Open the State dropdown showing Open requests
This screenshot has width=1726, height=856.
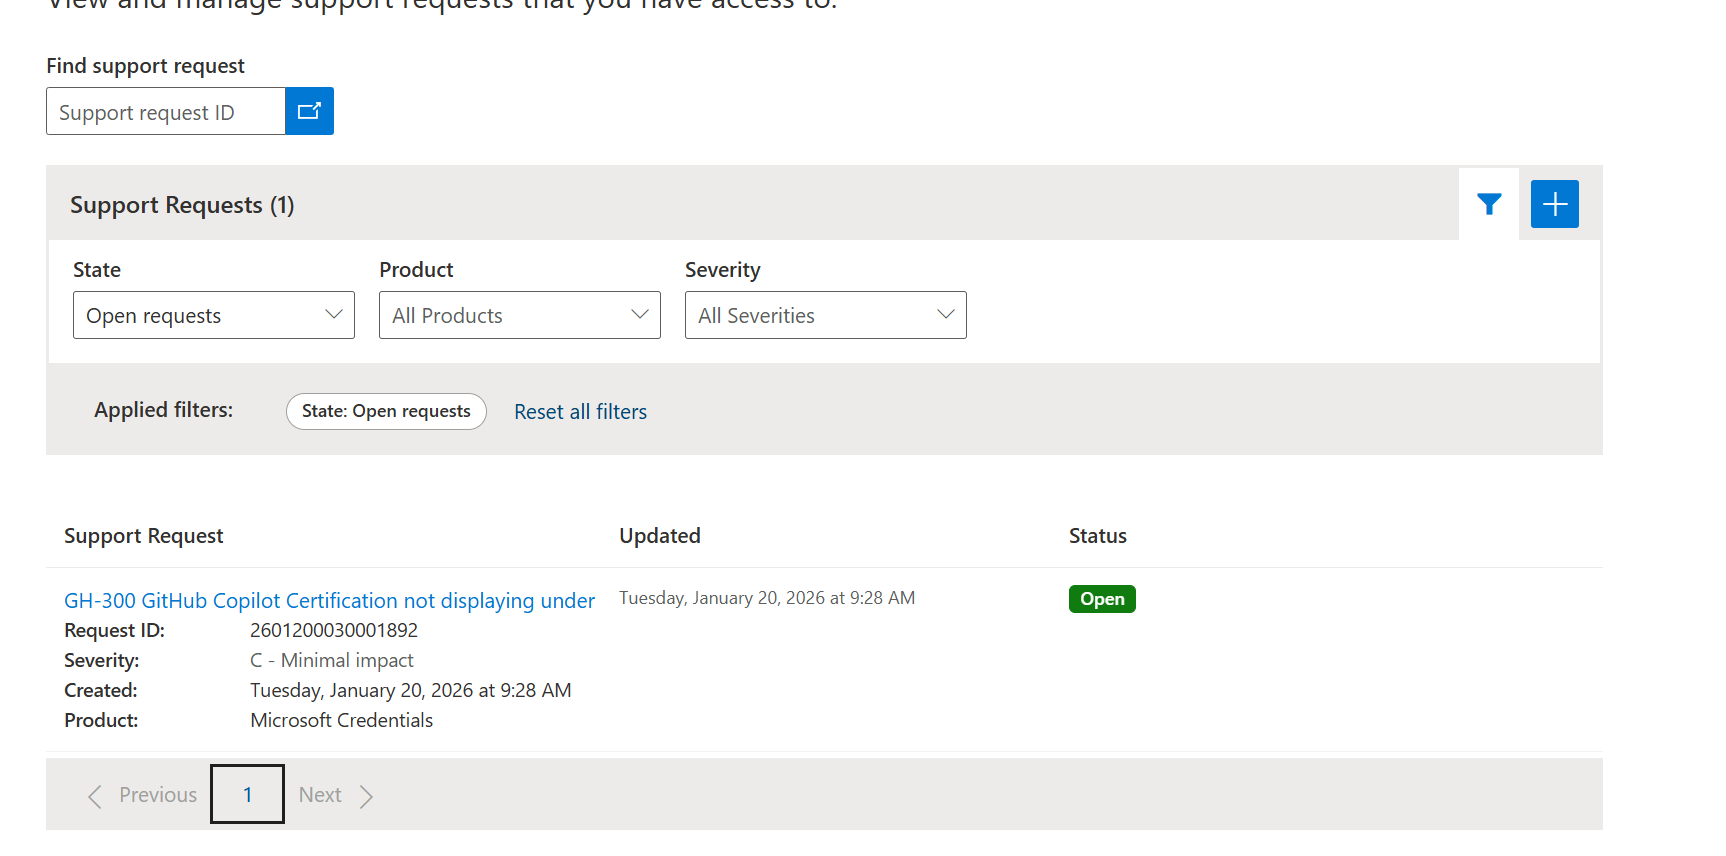click(214, 315)
